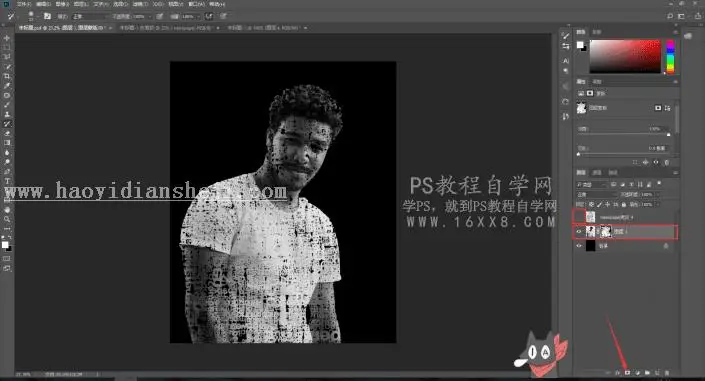Click the mask feather slider handle
The image size is (705, 381).
point(579,154)
